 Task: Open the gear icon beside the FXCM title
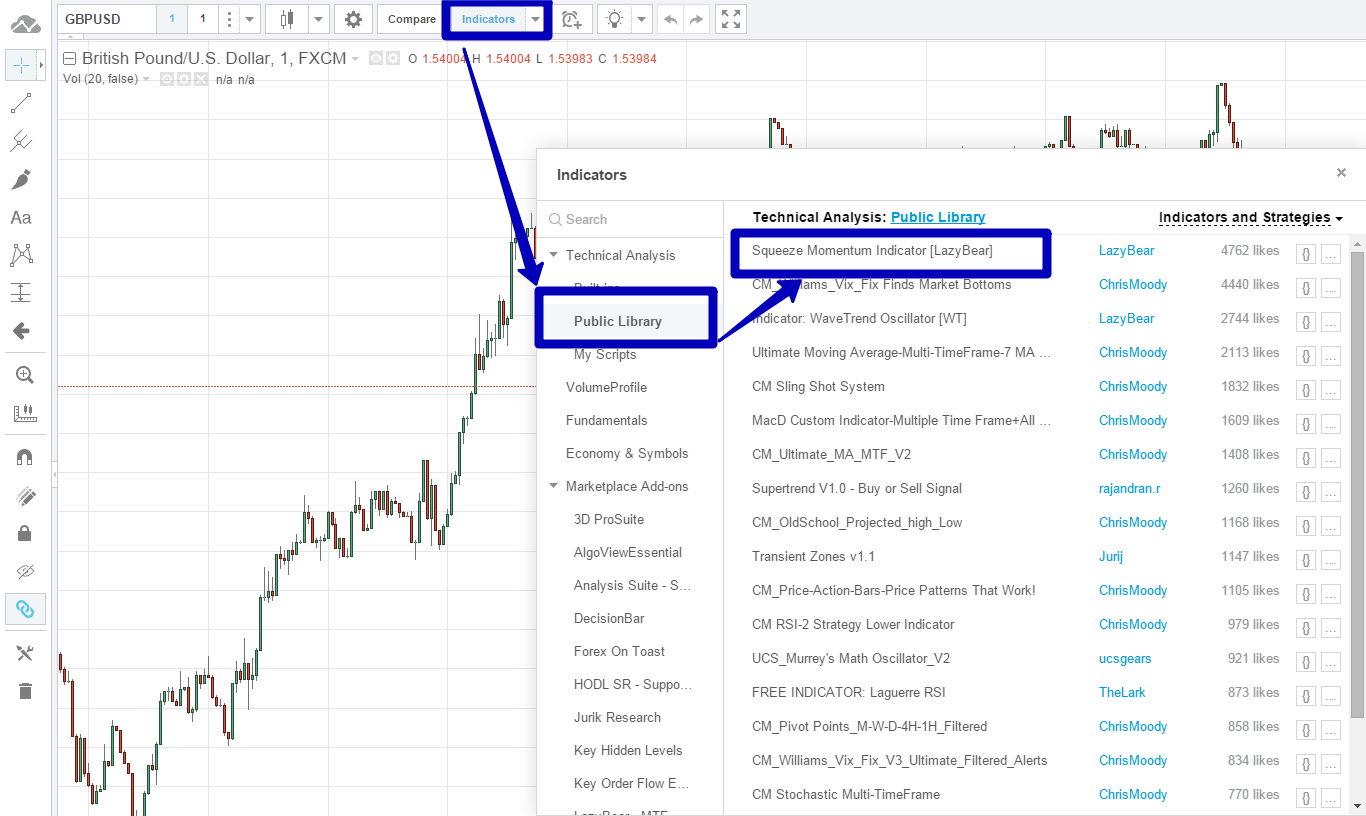[393, 59]
